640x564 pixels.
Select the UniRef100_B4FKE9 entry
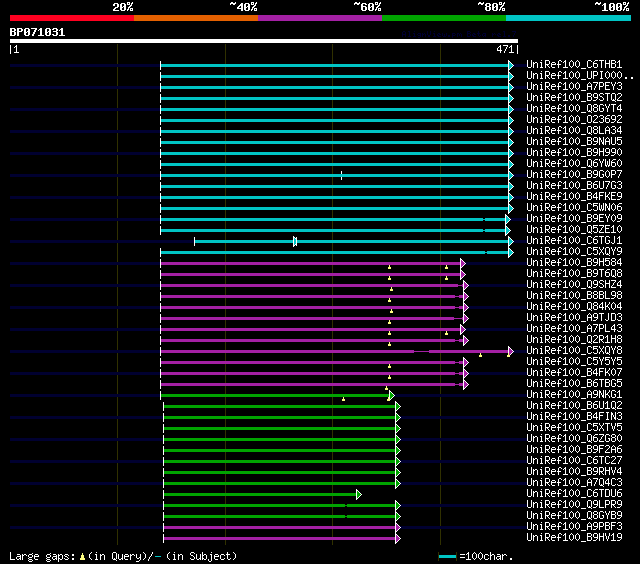(574, 196)
